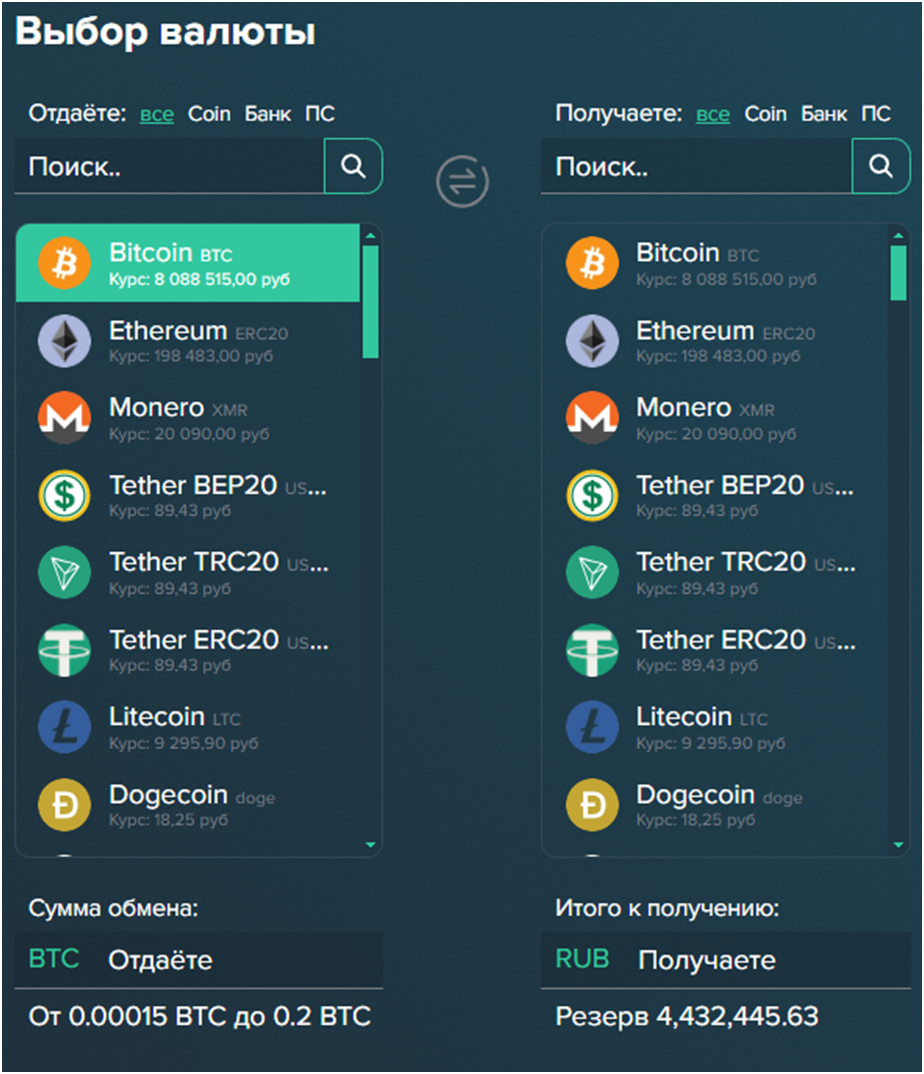Image resolution: width=924 pixels, height=1074 pixels.
Task: Click the Dogecoin icon in the give list
Action: pos(64,805)
